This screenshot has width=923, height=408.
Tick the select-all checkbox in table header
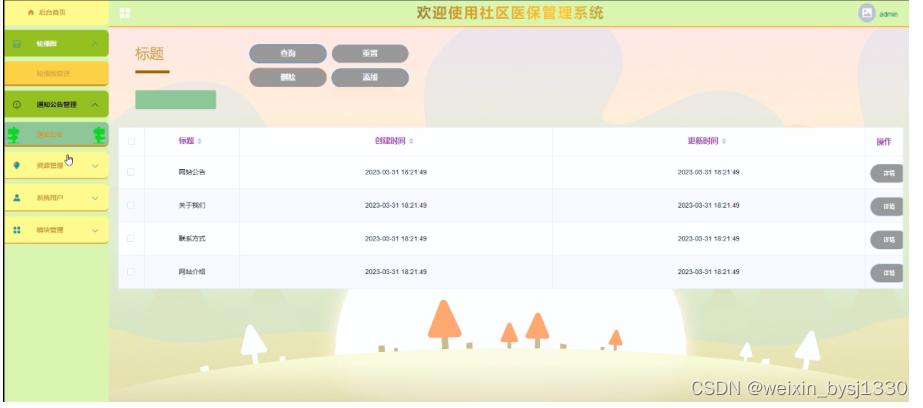(x=131, y=141)
